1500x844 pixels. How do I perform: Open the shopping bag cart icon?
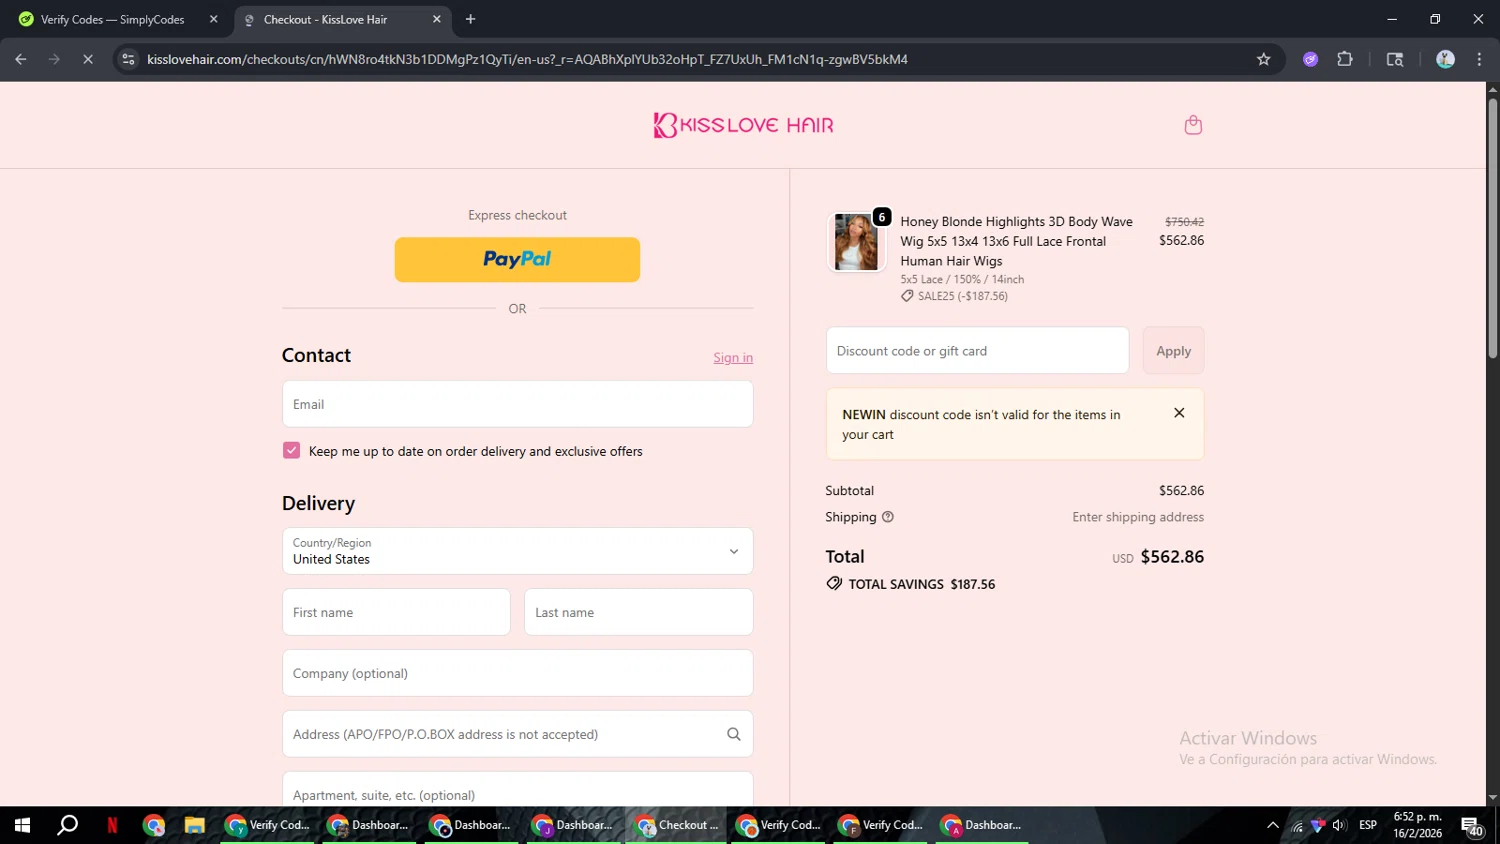click(1193, 125)
